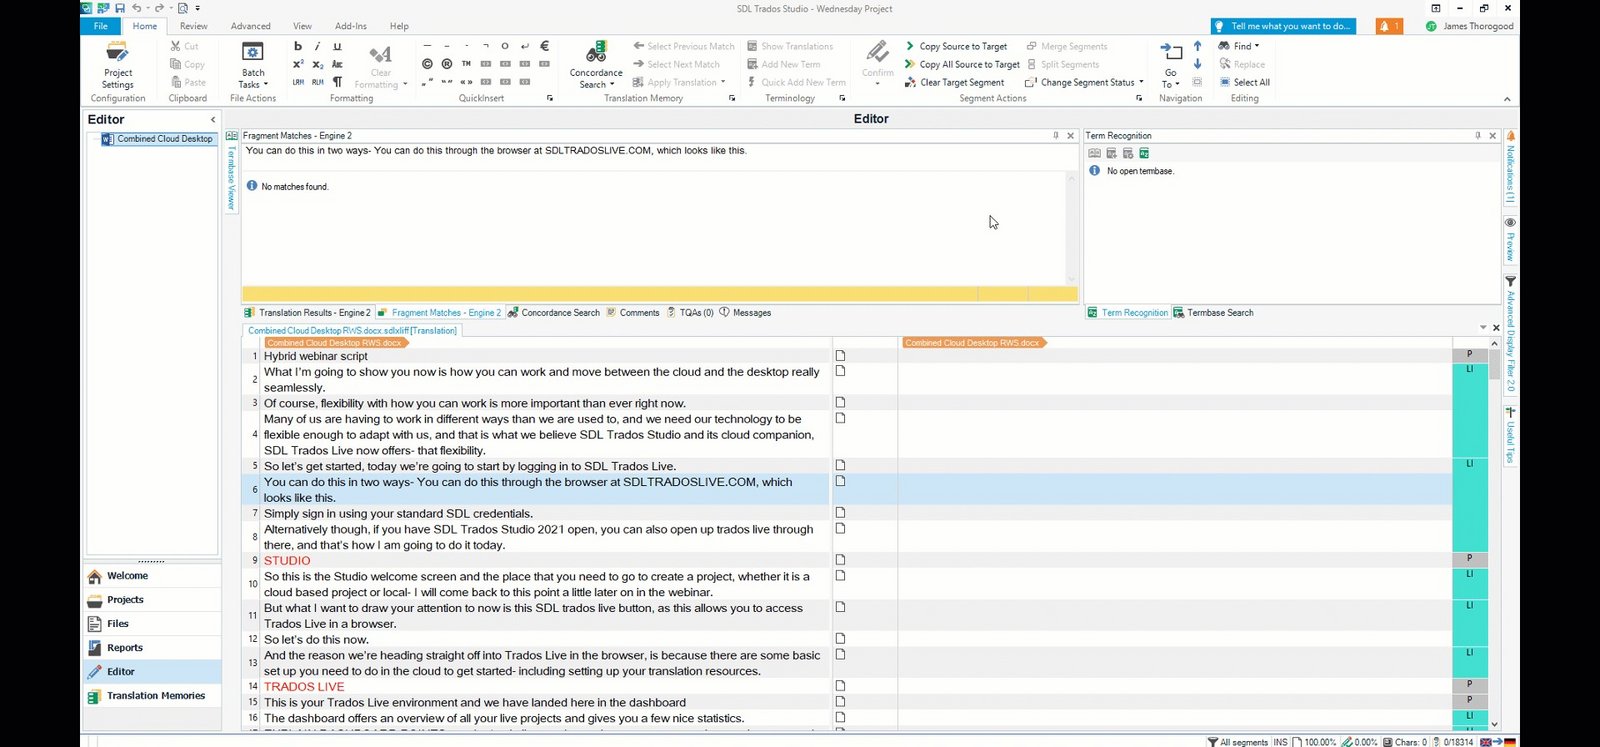Open the Find dropdown

click(x=1240, y=46)
